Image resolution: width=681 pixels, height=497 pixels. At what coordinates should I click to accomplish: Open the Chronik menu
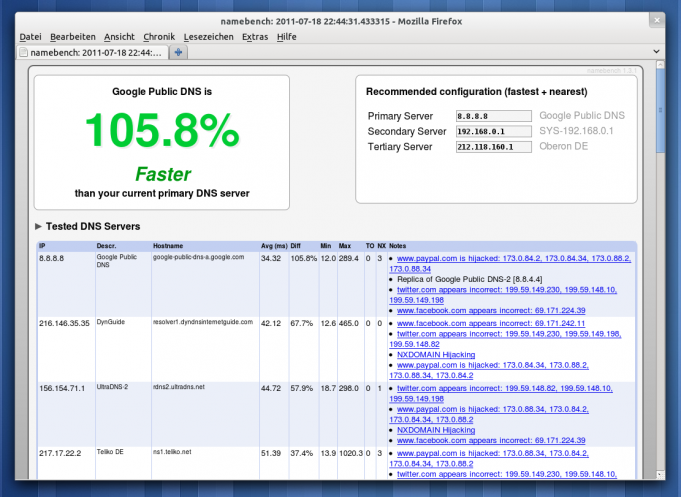159,36
